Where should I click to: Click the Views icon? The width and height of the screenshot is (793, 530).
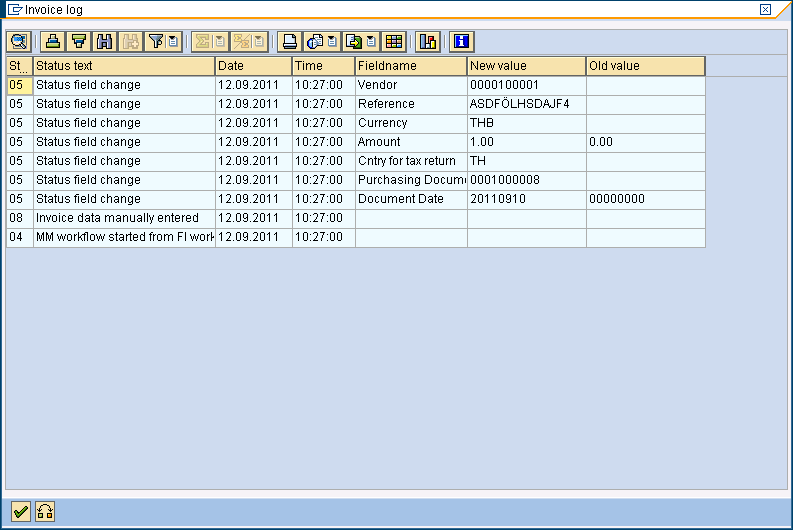(315, 41)
